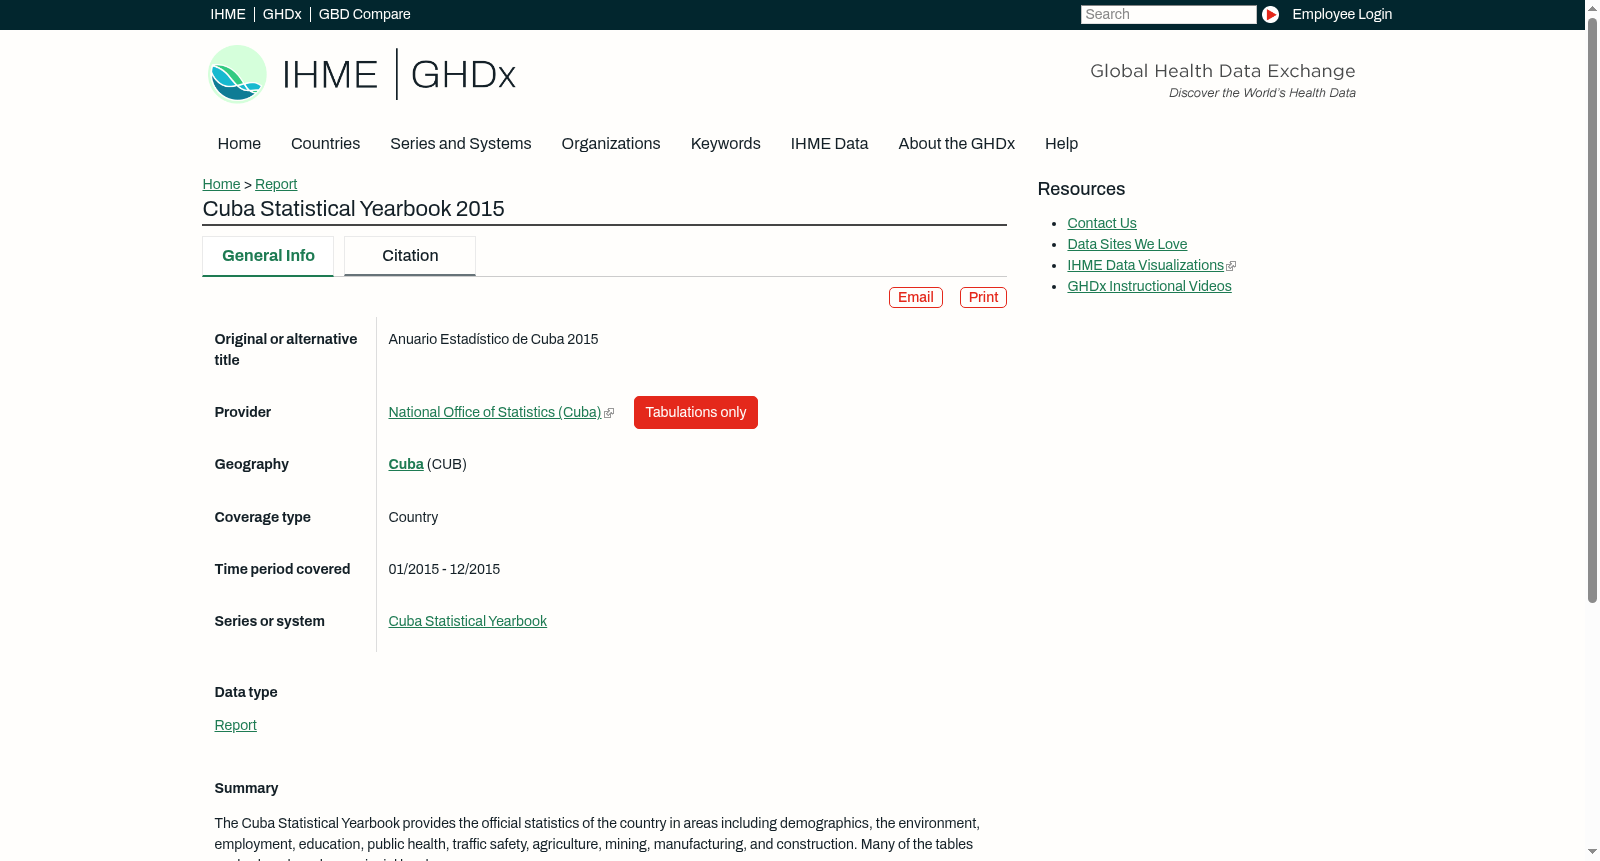Open Employee Login
The width and height of the screenshot is (1600, 861).
(x=1342, y=14)
